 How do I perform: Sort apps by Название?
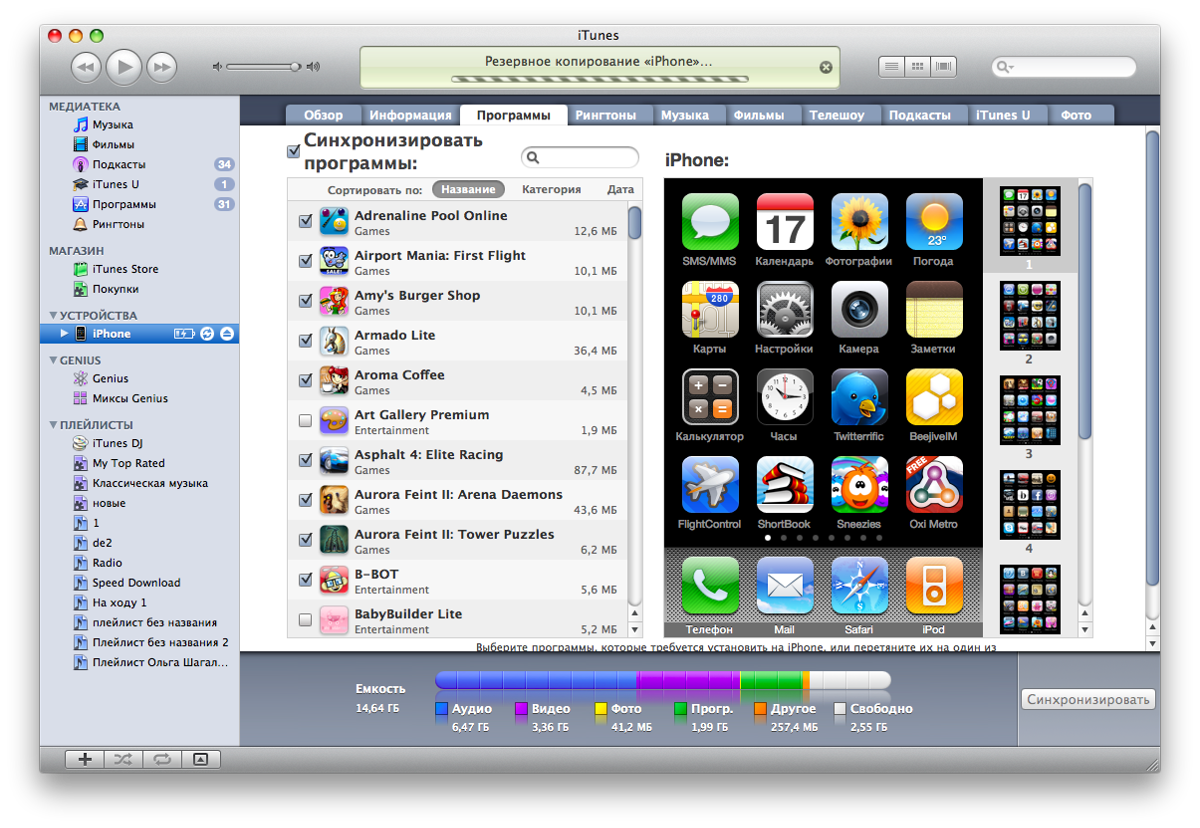[468, 189]
